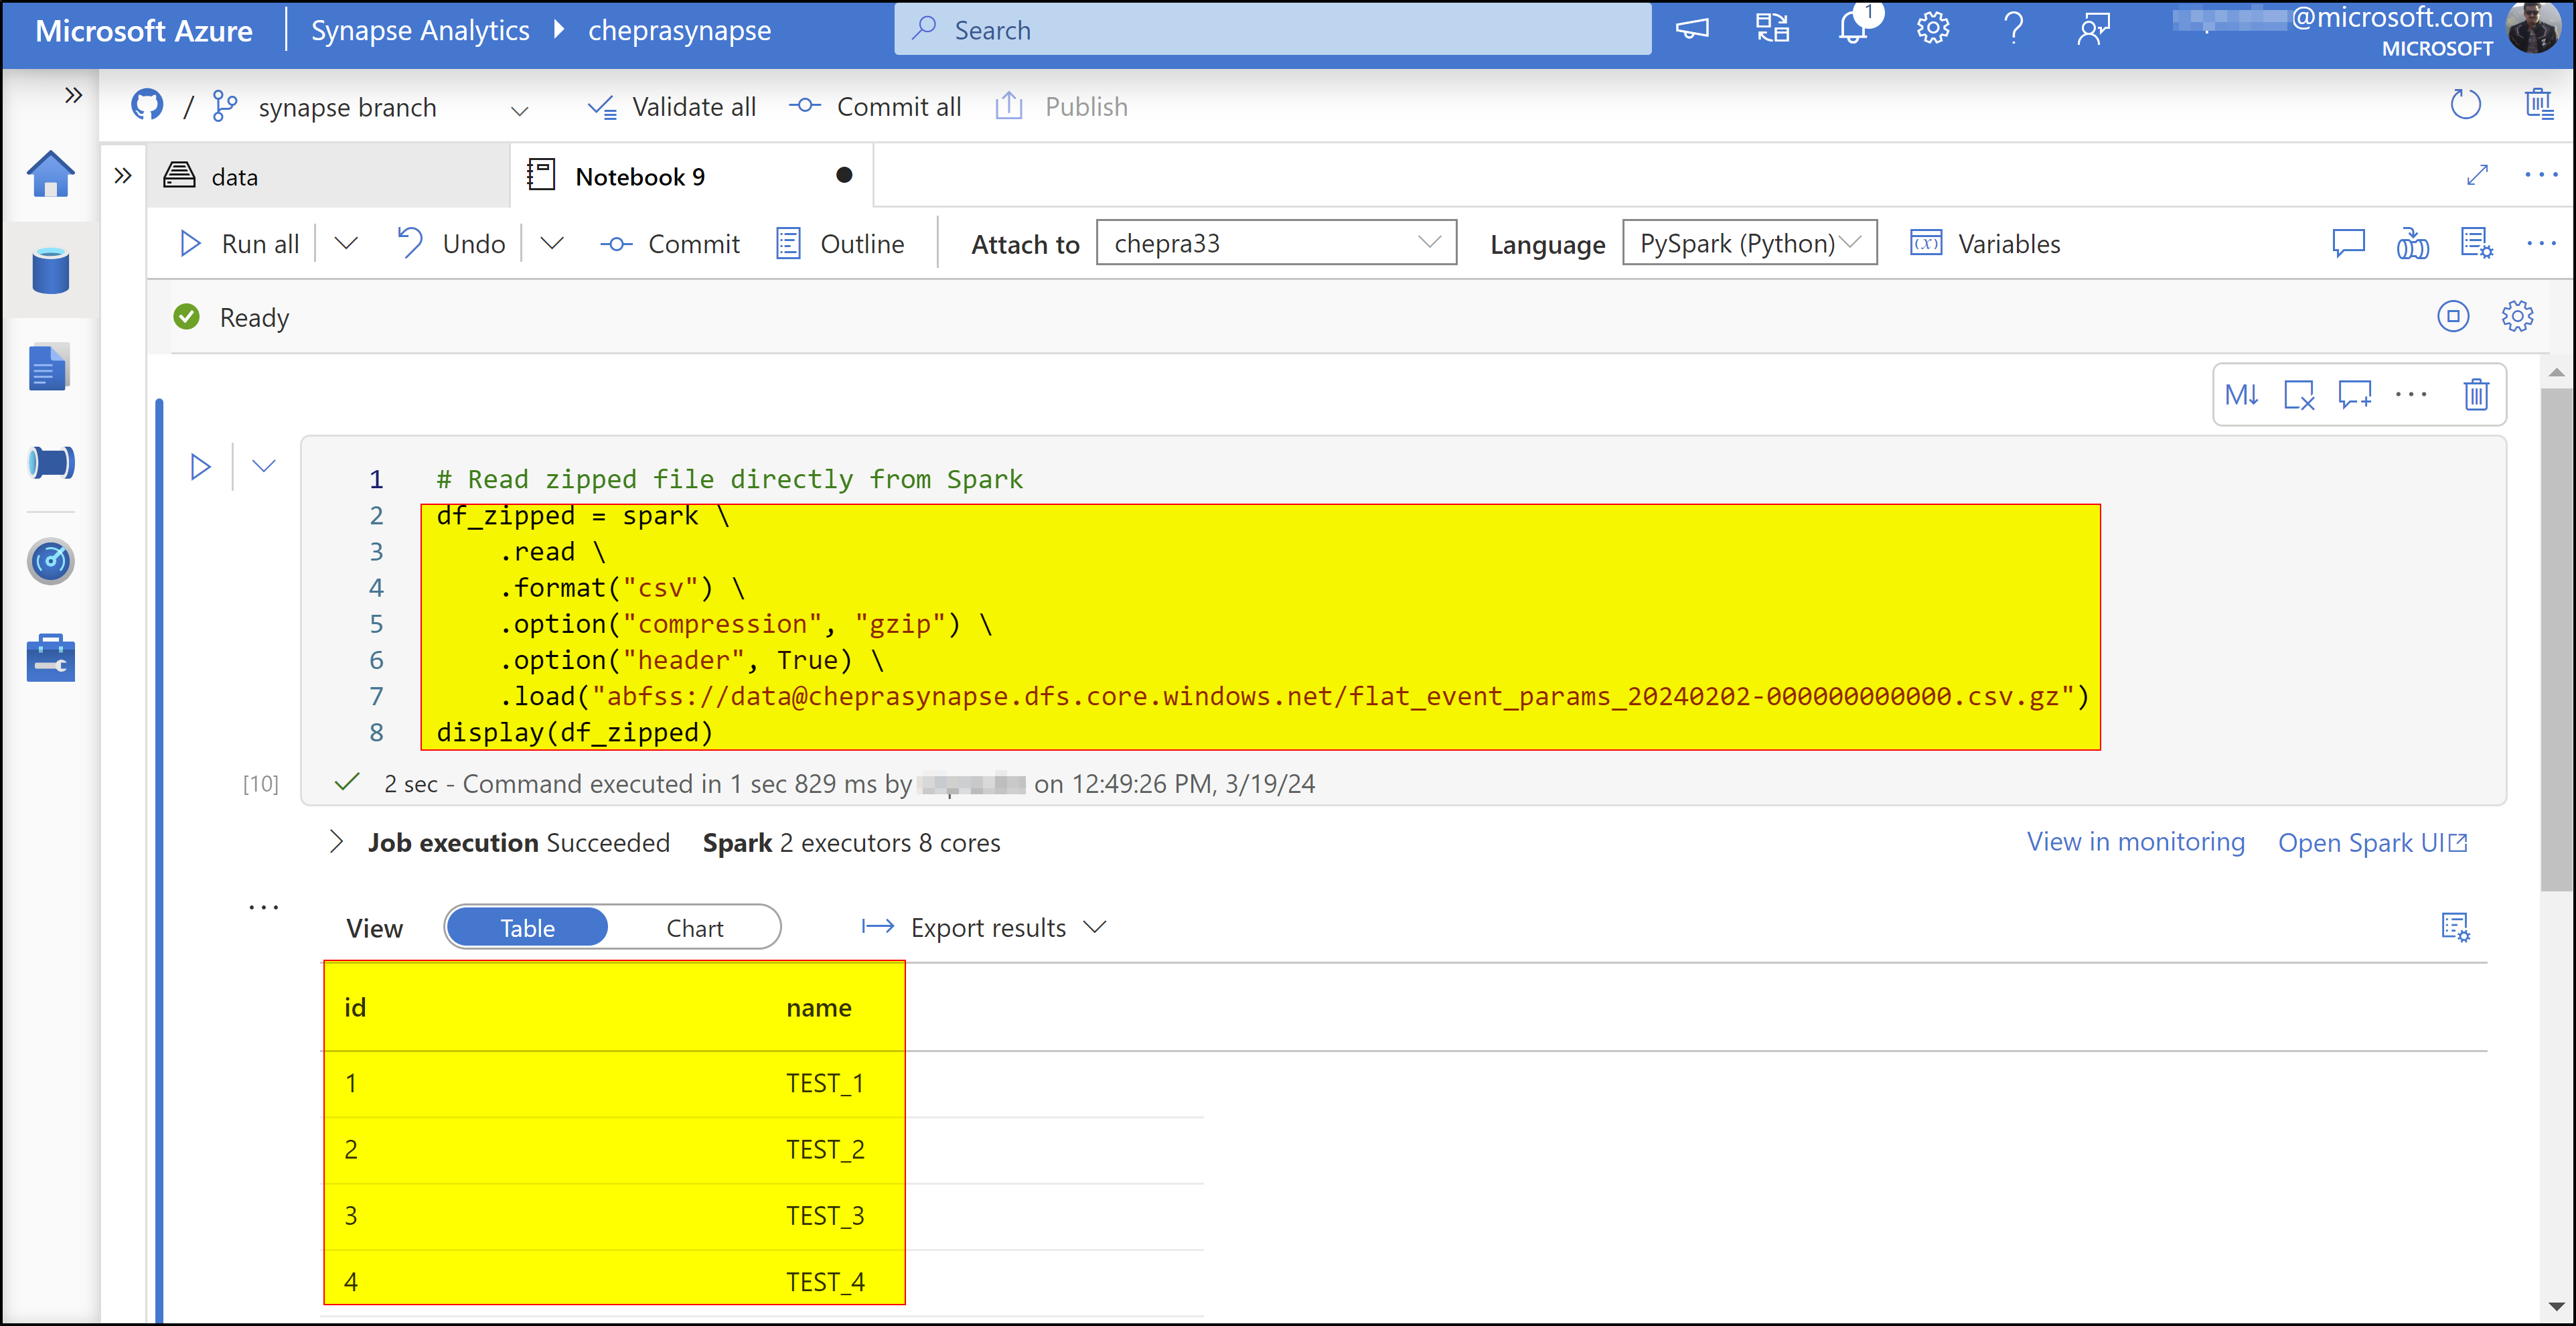Switch to the Notebook 9 tab
This screenshot has width=2576, height=1326.
[x=692, y=176]
